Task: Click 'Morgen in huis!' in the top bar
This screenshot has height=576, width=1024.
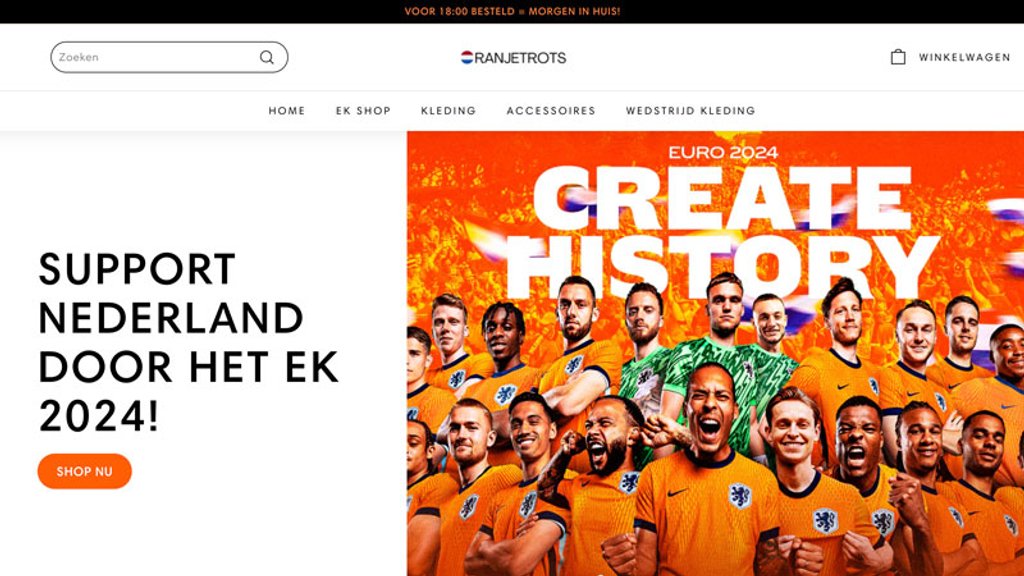Action: click(574, 11)
